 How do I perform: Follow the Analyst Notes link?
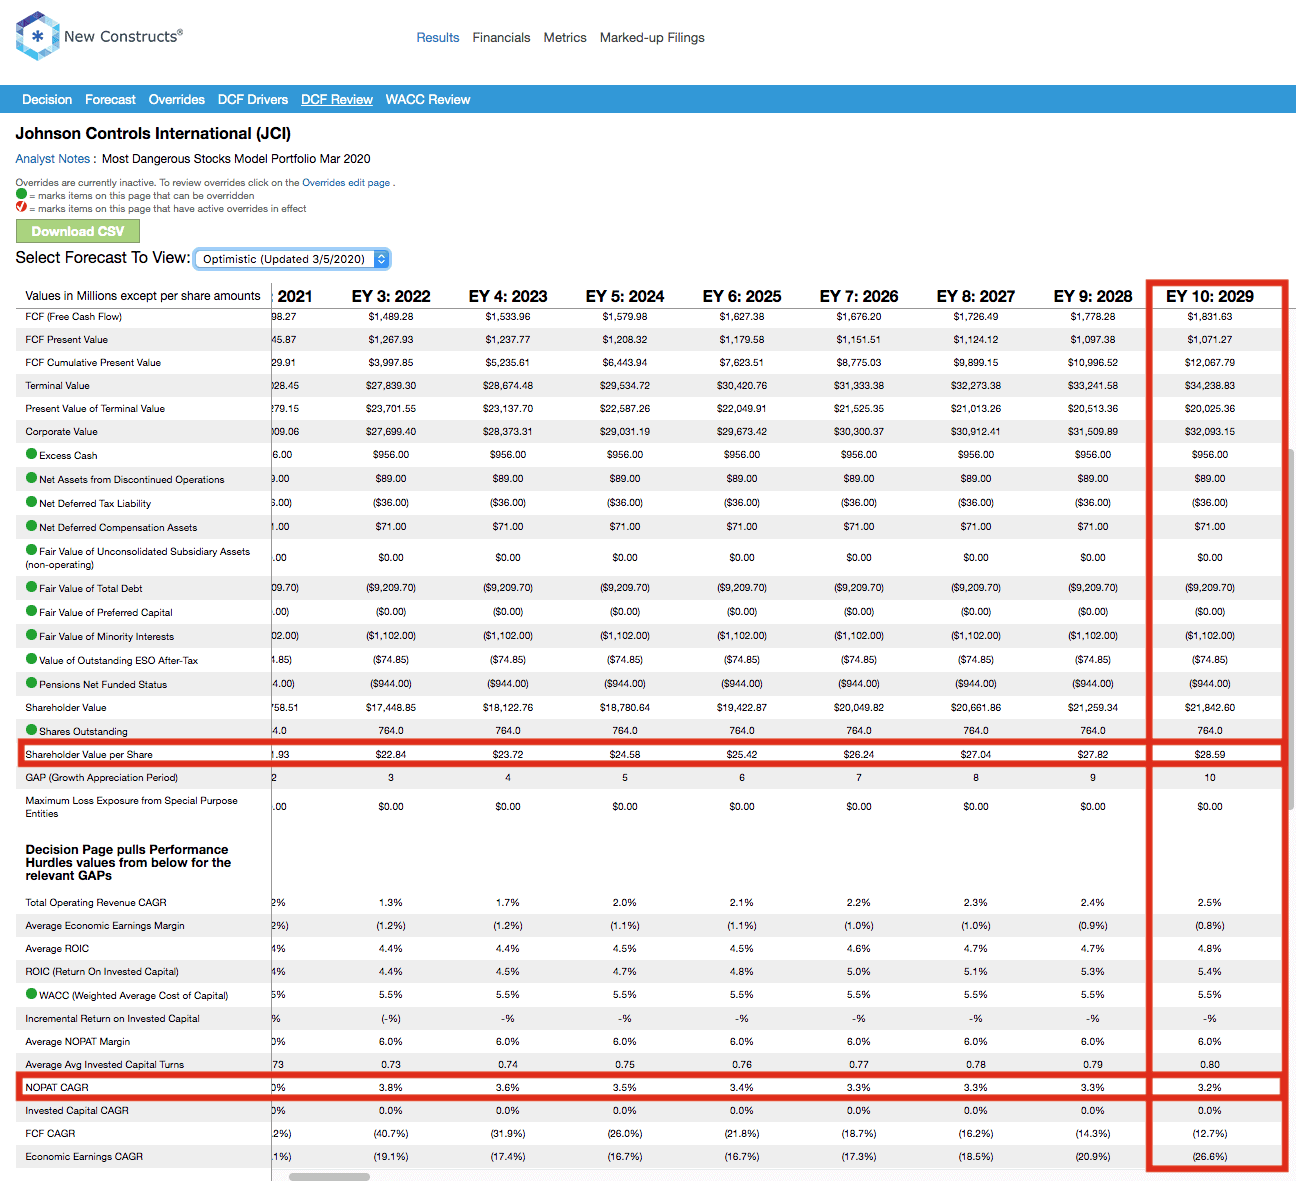click(x=53, y=158)
